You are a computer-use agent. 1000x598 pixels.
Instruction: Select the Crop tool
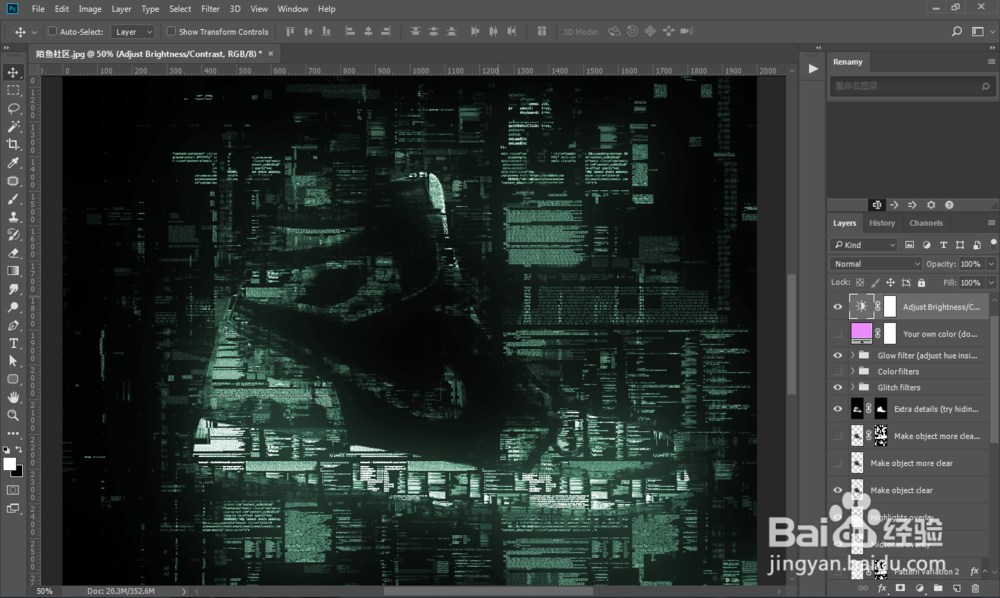coord(13,144)
